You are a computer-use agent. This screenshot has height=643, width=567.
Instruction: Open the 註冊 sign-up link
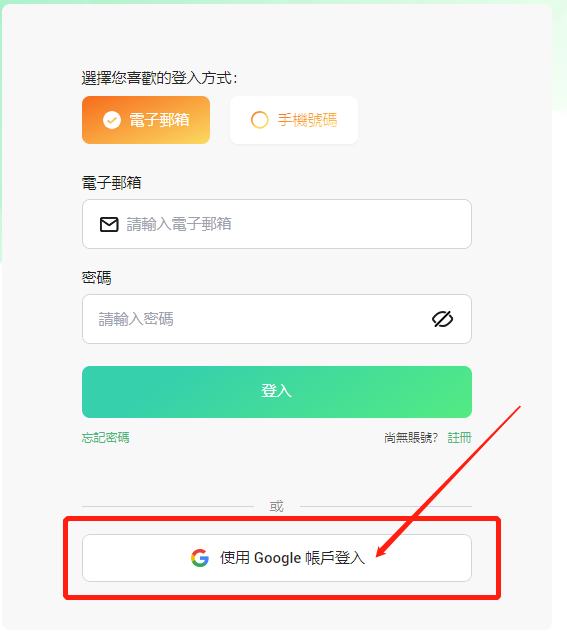point(459,438)
